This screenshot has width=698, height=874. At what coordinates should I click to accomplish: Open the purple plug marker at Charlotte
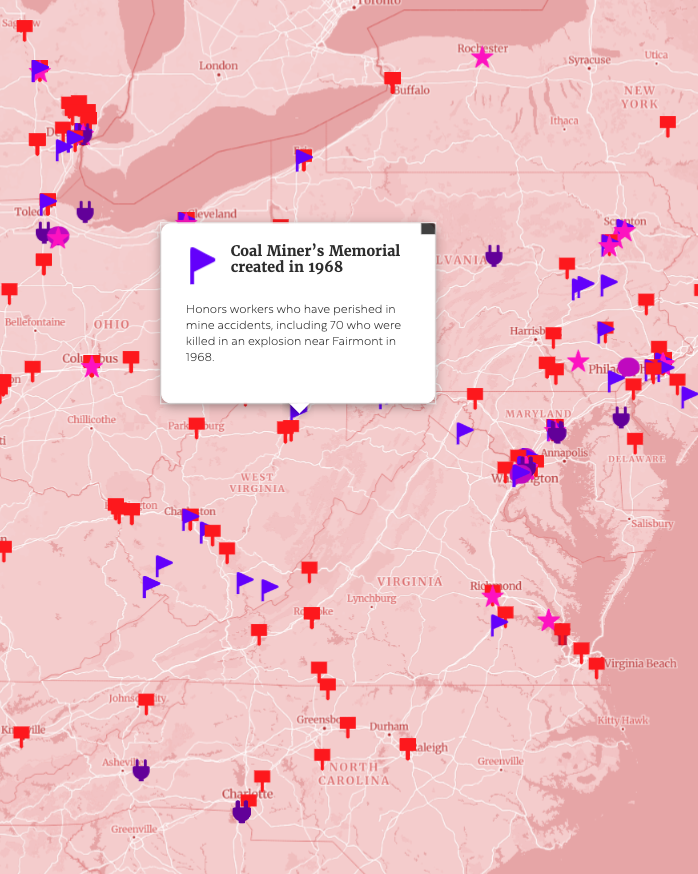coord(241,812)
